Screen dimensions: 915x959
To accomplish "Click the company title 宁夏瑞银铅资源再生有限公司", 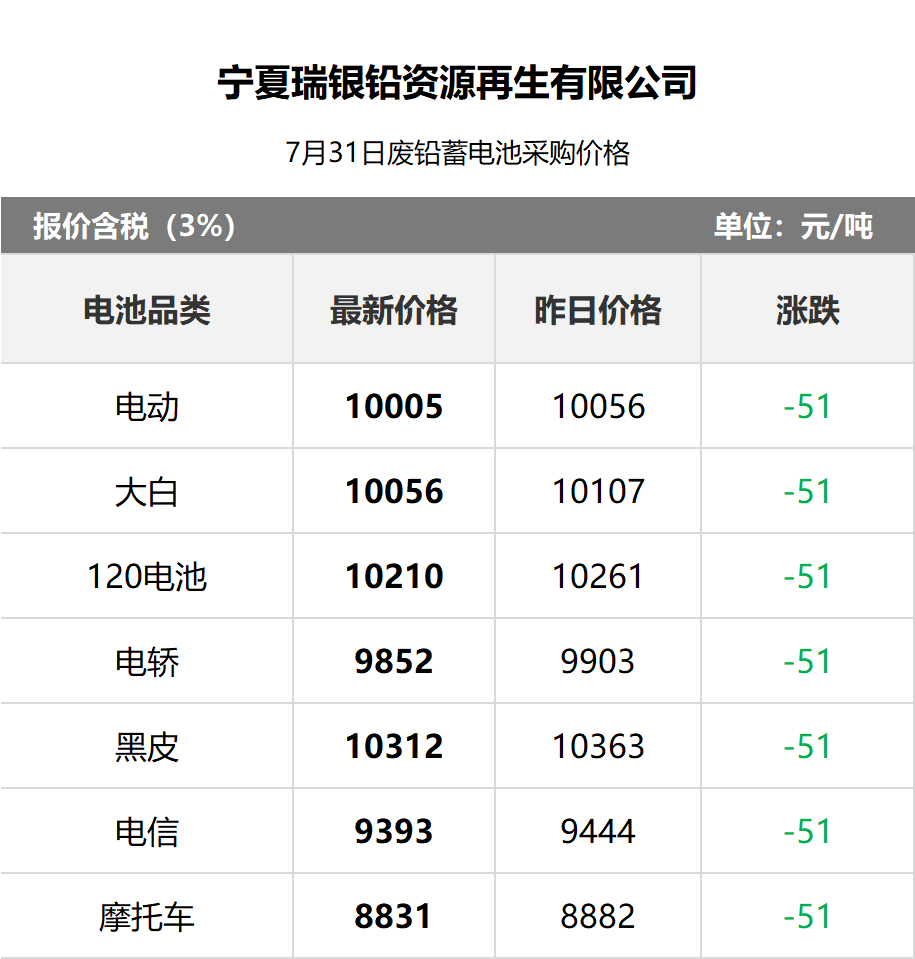I will tap(457, 83).
